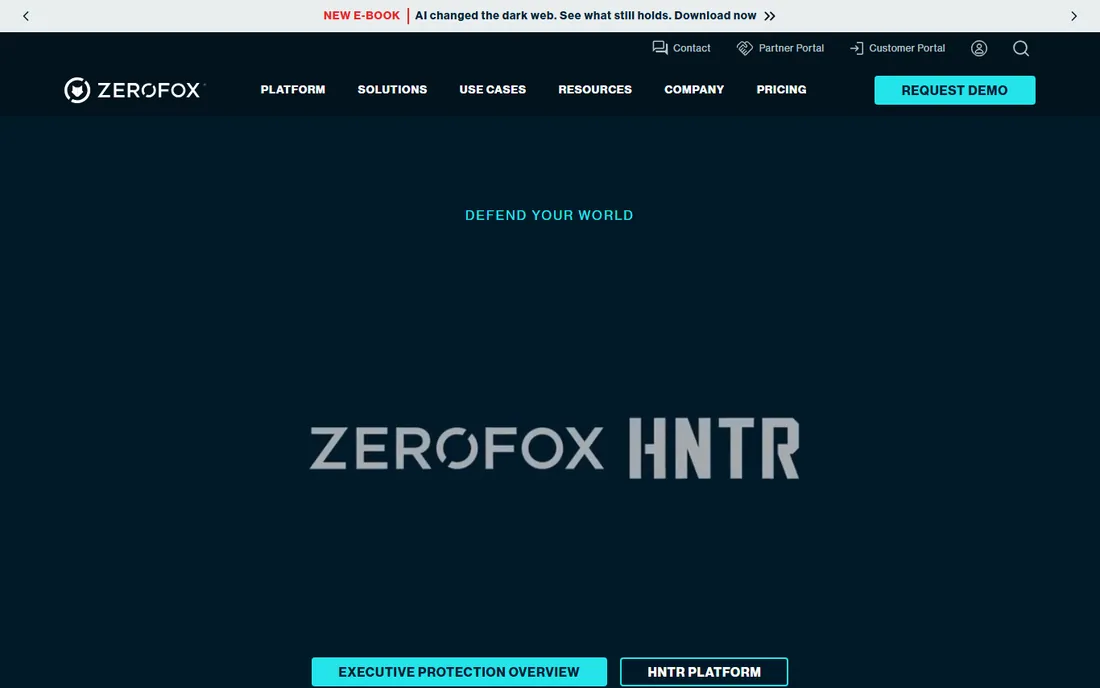
Task: Open the Platform menu
Action: [x=293, y=90]
